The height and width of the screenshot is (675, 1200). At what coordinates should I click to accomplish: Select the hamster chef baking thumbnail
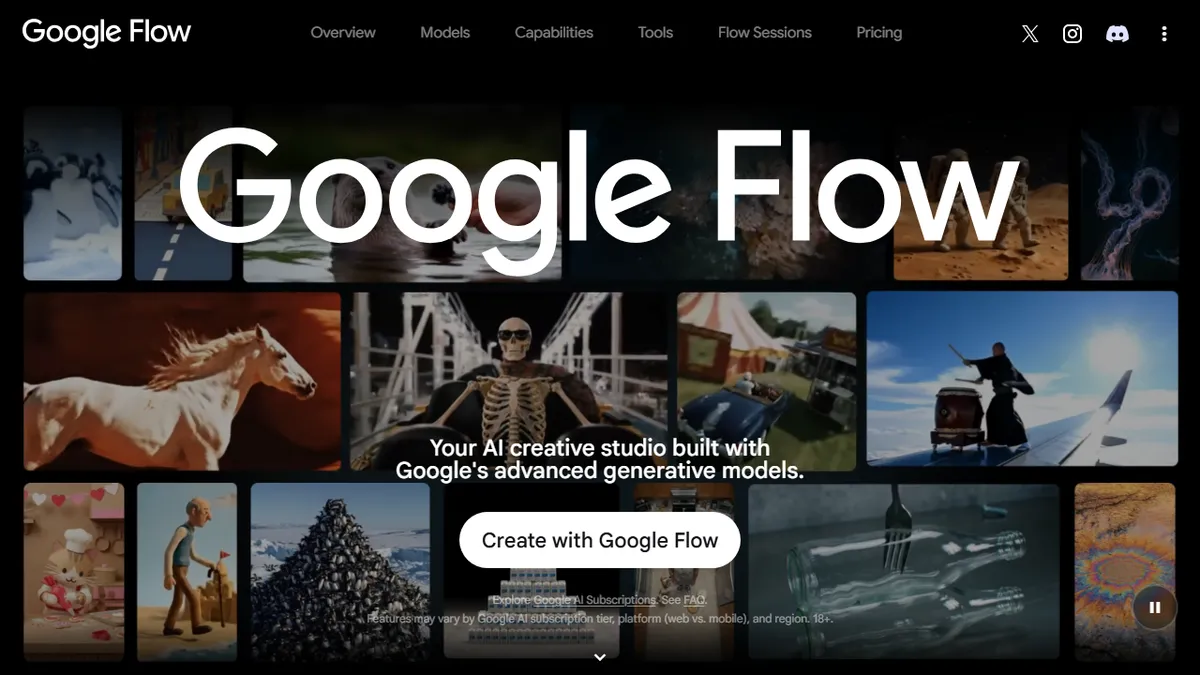point(74,572)
